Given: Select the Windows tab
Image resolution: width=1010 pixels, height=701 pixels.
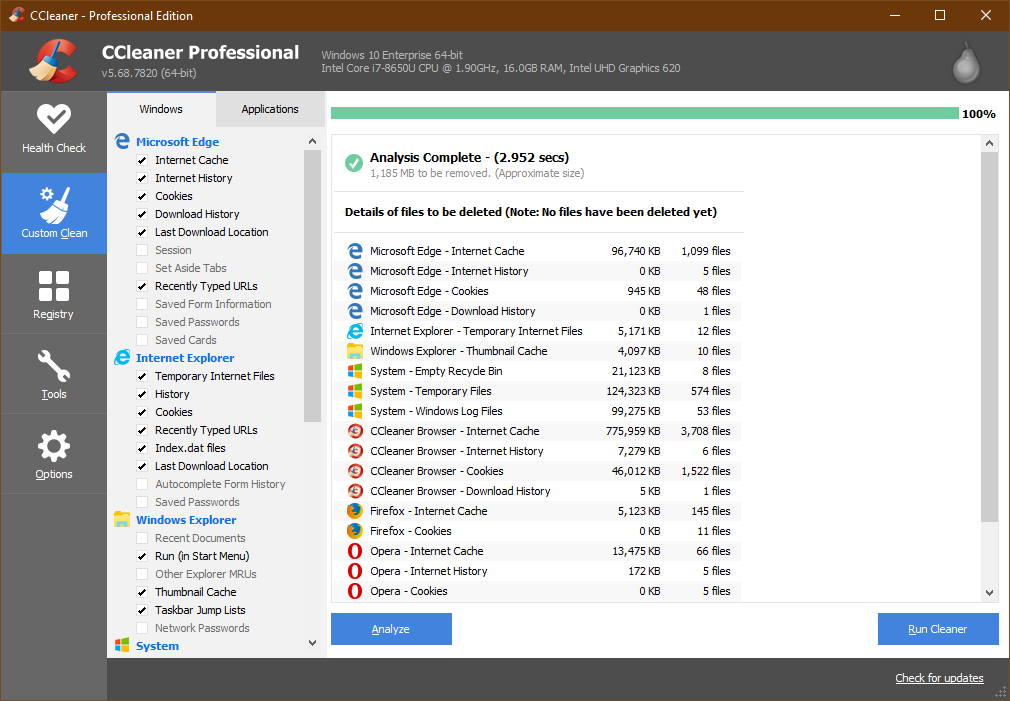Looking at the screenshot, I should (160, 109).
